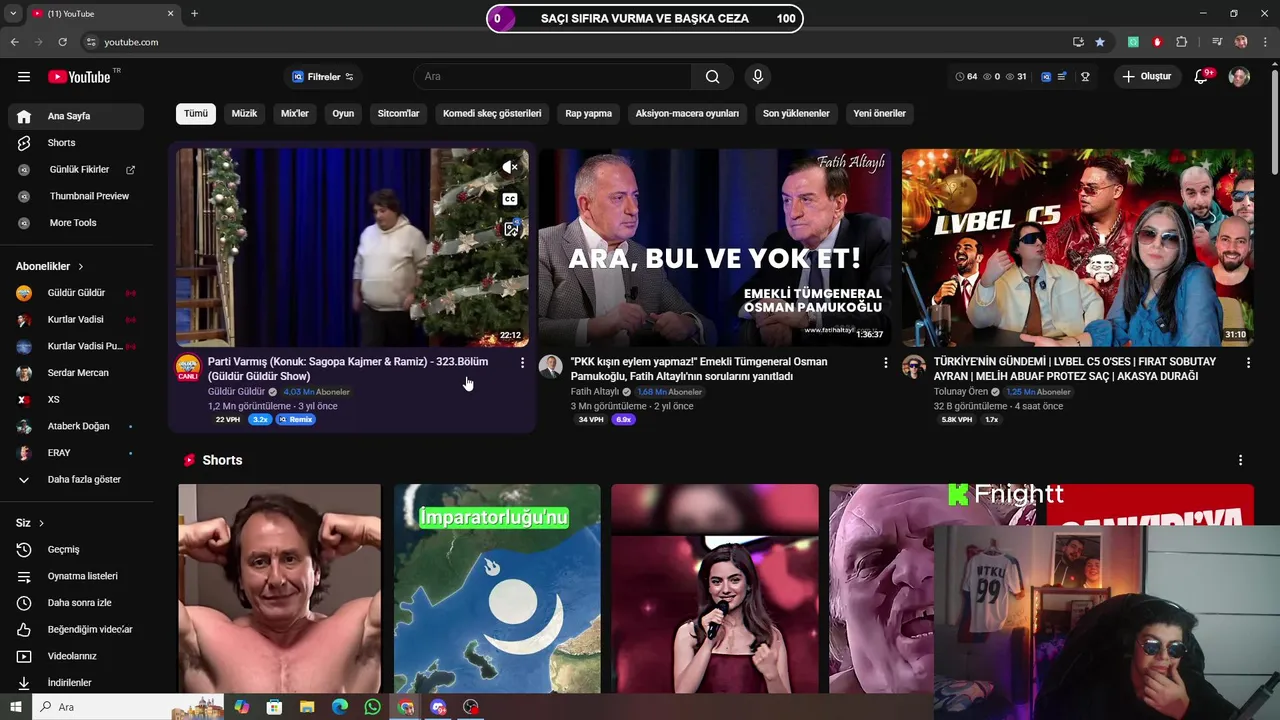Unmute the Güldür Güldür preview video
1280x720 pixels.
(x=510, y=167)
